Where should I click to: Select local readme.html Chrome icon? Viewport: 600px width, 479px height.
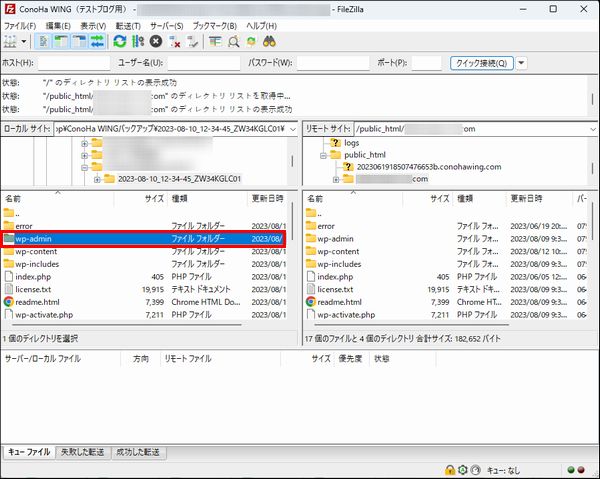click(x=8, y=302)
